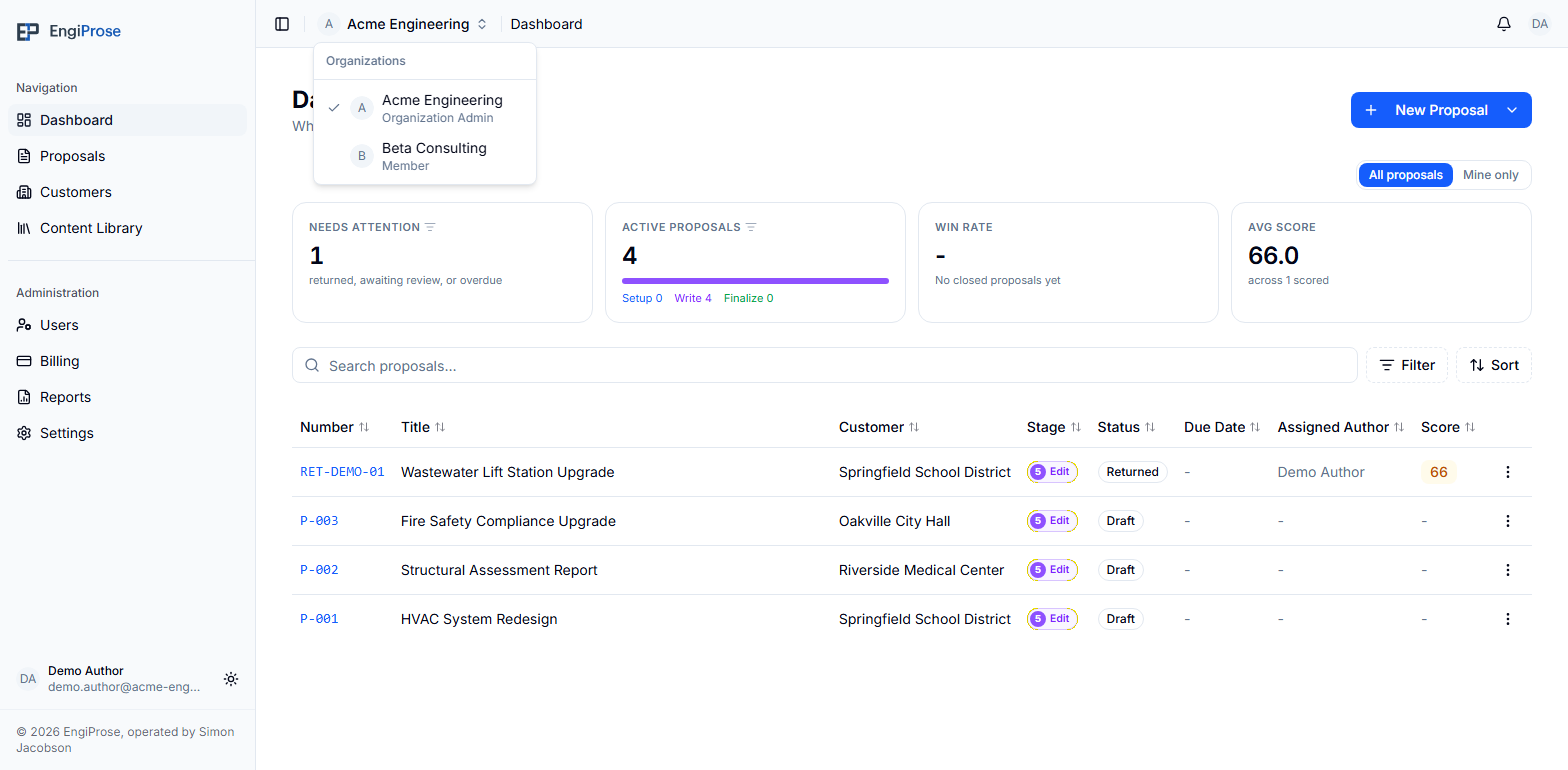
Task: Open the Sort options
Action: 1494,365
